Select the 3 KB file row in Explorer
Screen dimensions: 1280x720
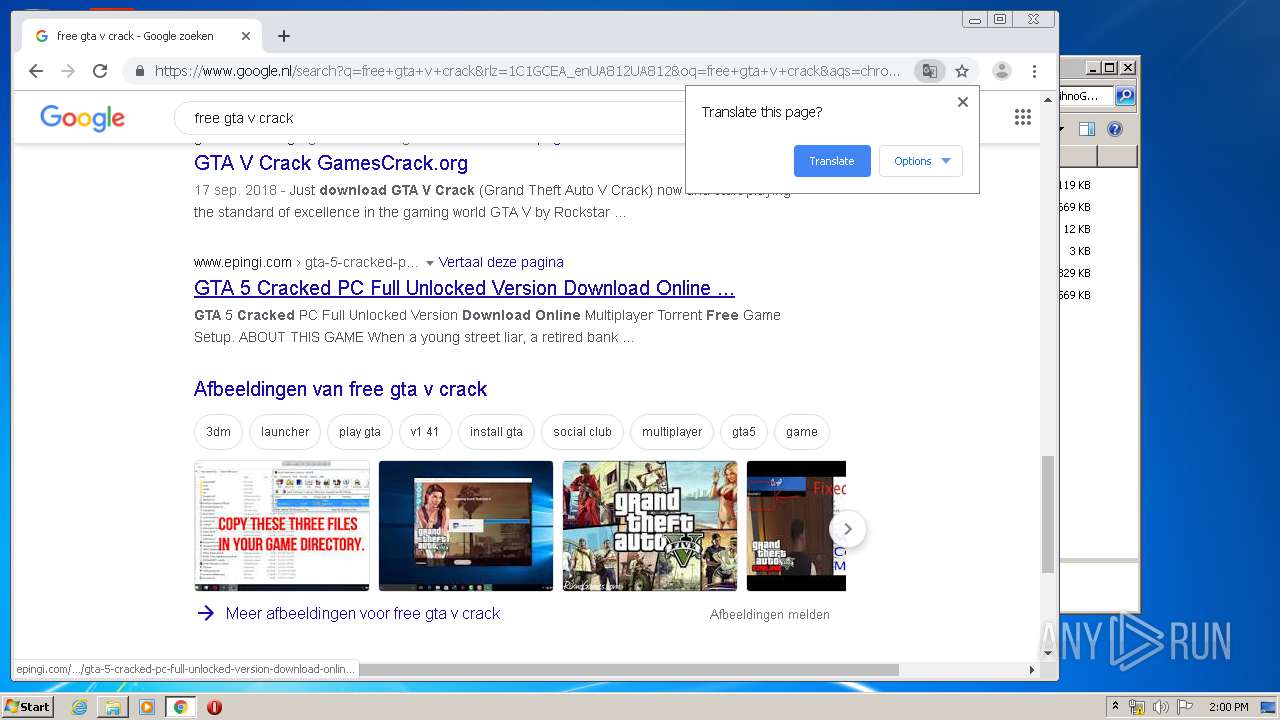coord(1079,251)
